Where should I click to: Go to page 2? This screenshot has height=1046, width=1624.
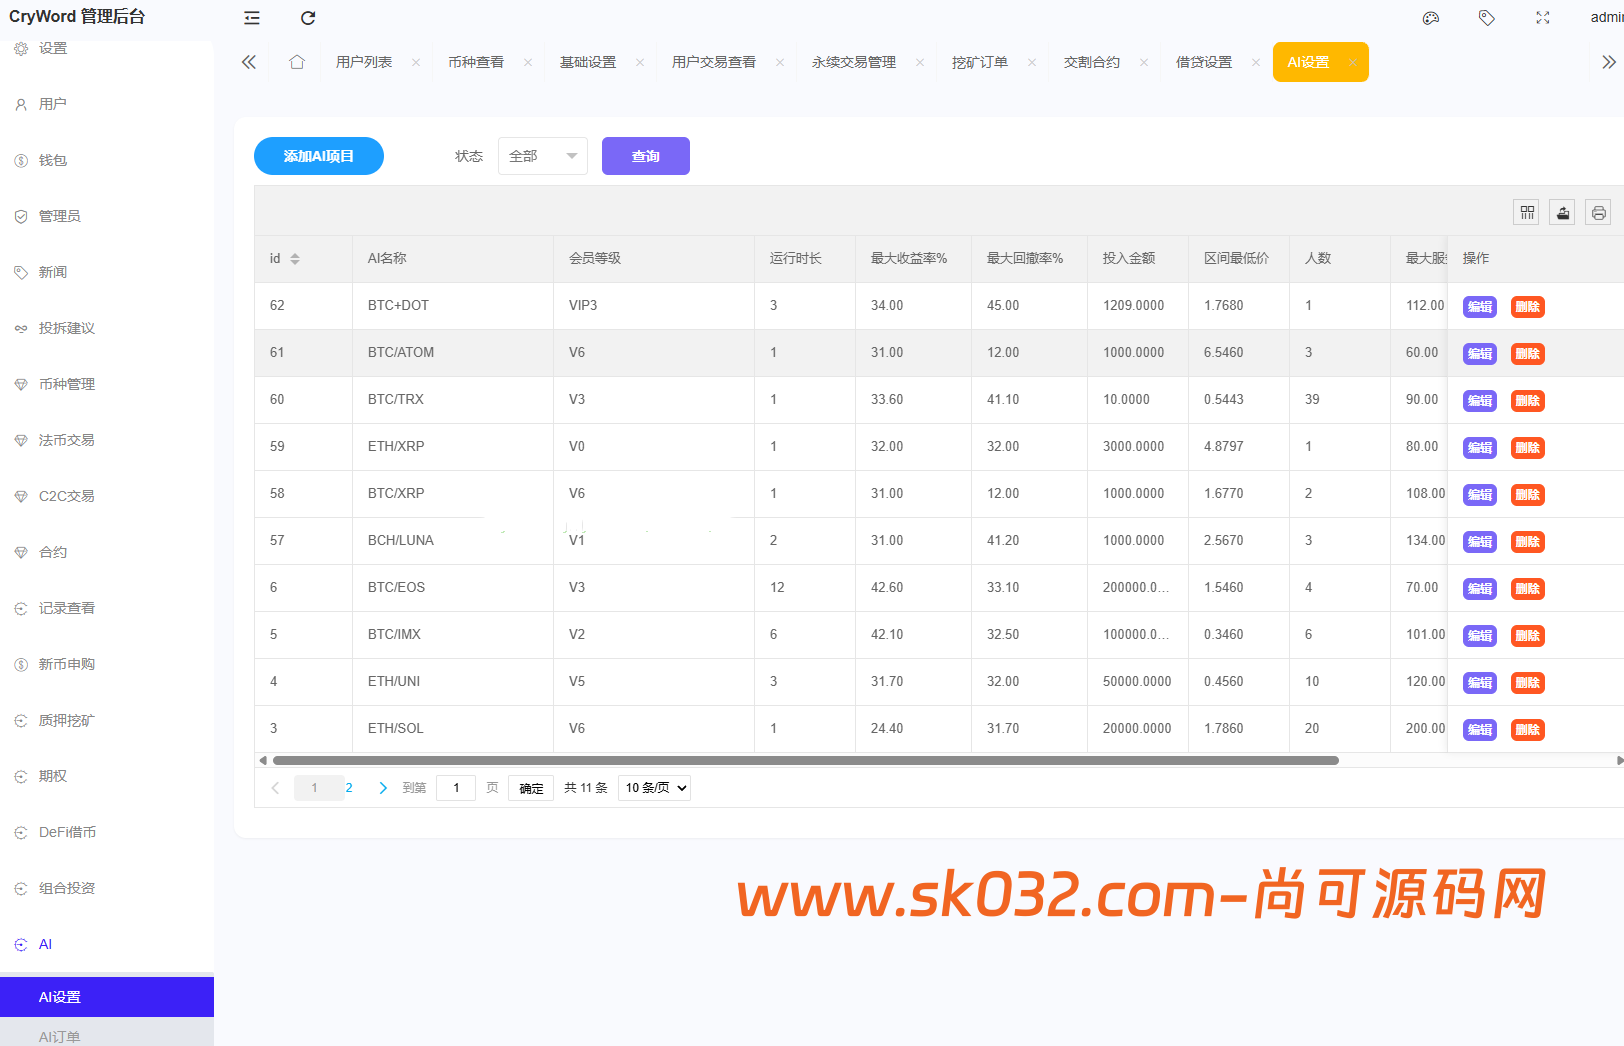(x=349, y=788)
